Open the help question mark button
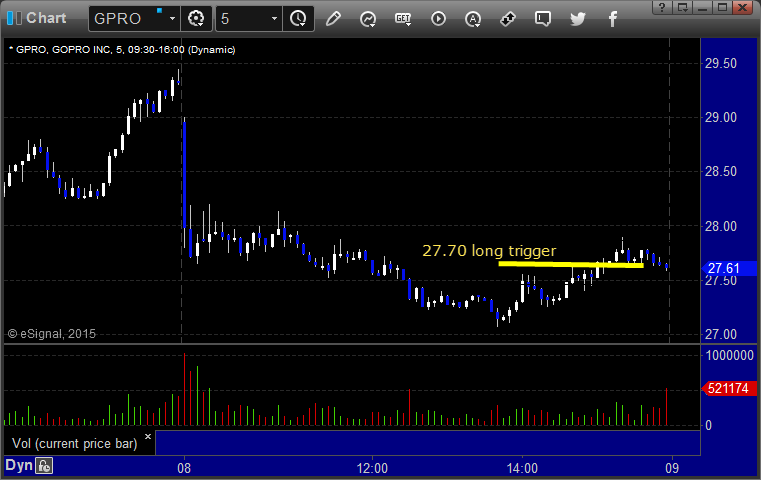 662,7
